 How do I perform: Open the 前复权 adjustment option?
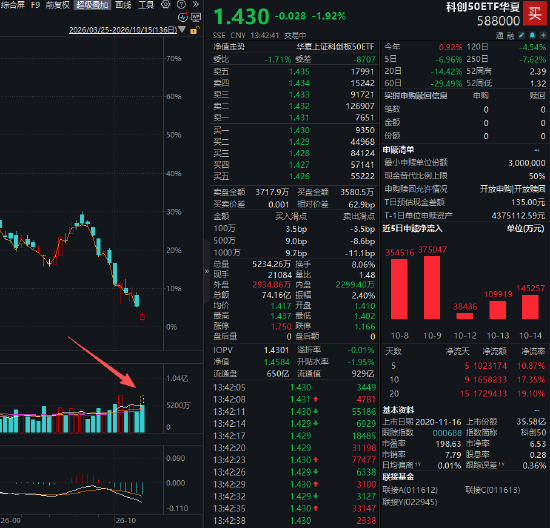click(x=58, y=5)
